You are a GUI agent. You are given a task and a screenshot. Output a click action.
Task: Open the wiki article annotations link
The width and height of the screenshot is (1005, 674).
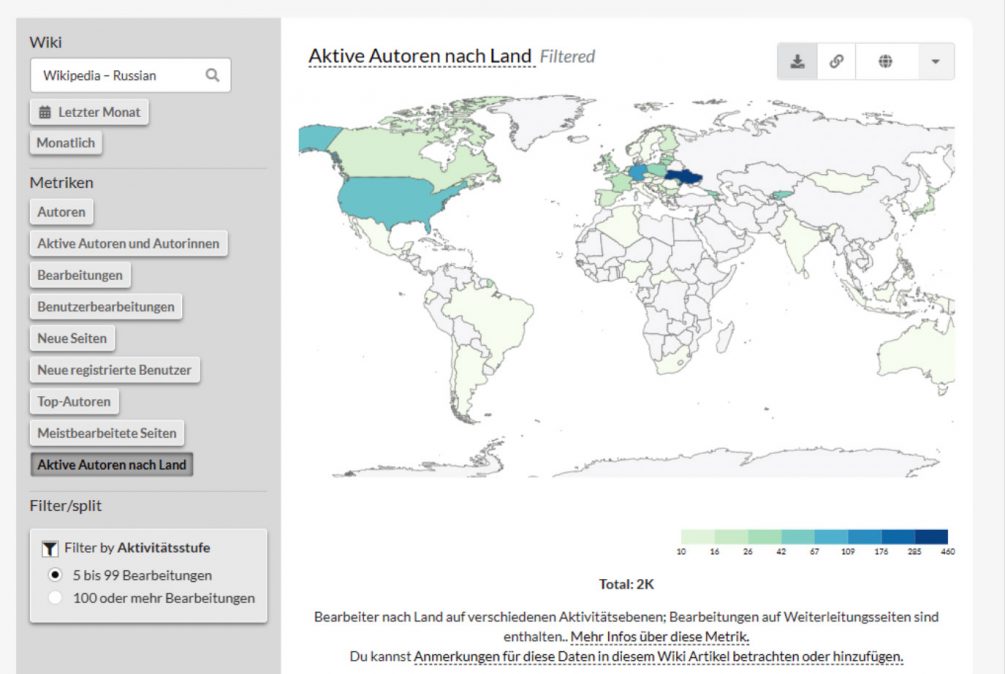(658, 657)
